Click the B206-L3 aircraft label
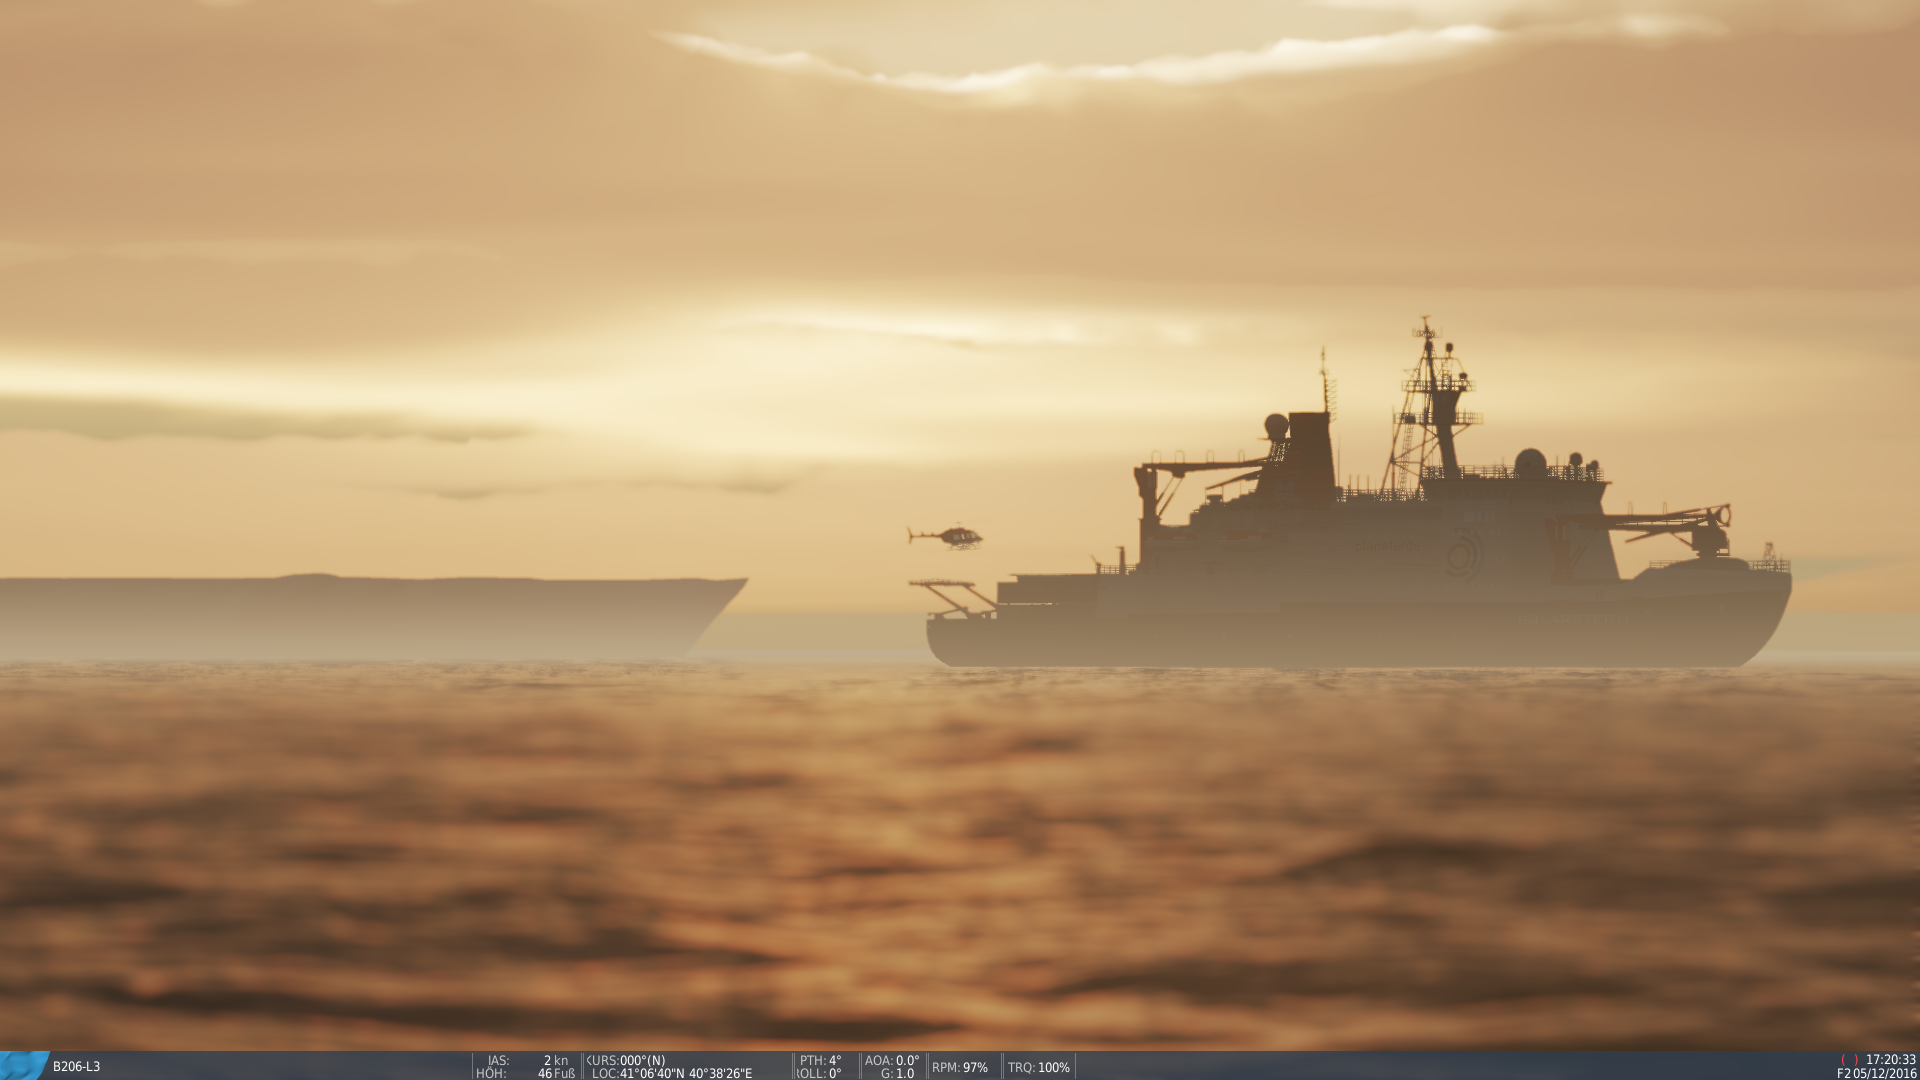 tap(76, 1067)
